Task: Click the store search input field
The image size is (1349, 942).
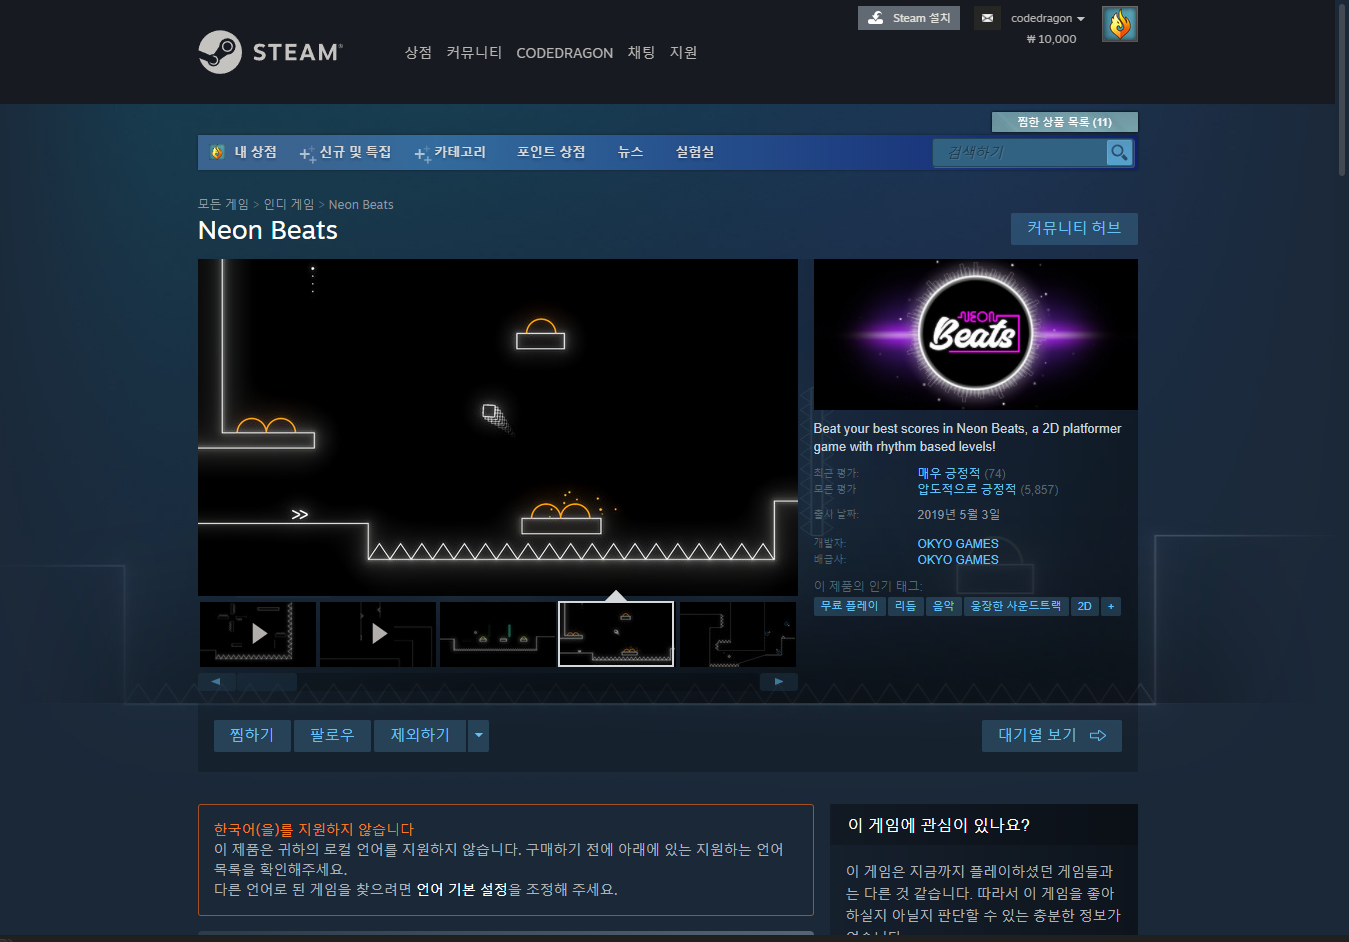Action: [x=1020, y=152]
